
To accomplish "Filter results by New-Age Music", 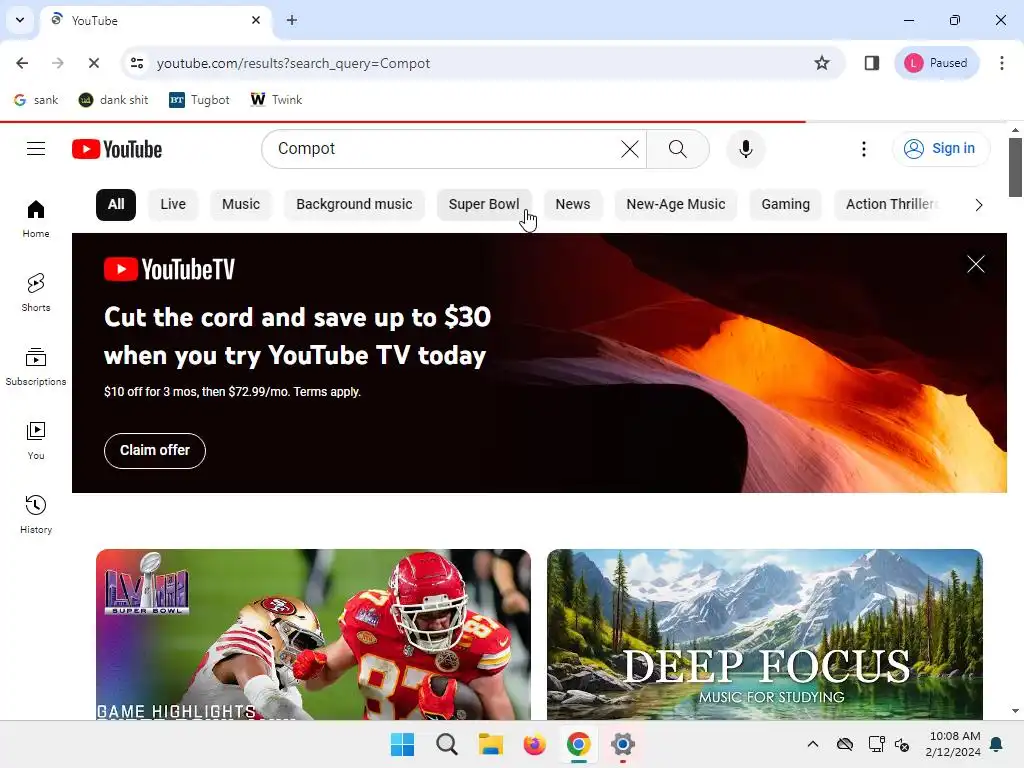I will (x=676, y=204).
